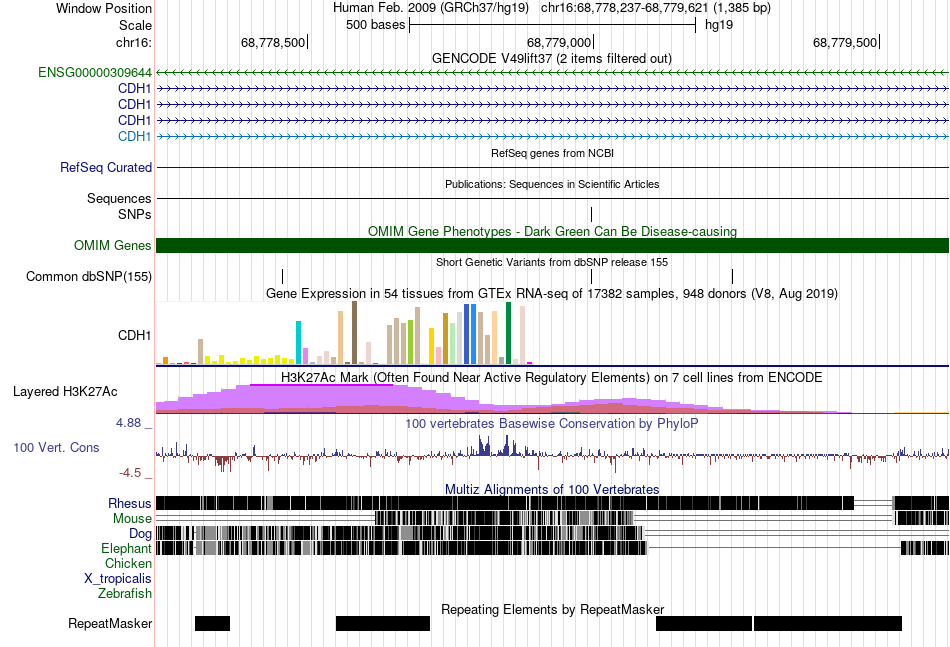
Task: Click Short Genetic Variants from dbSNP title
Action: point(552,262)
